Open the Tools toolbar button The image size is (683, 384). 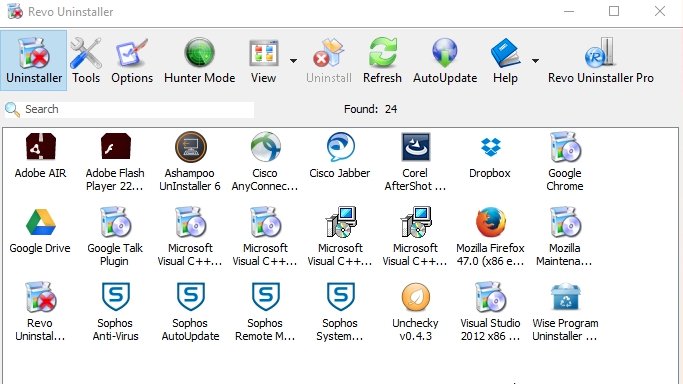[86, 61]
